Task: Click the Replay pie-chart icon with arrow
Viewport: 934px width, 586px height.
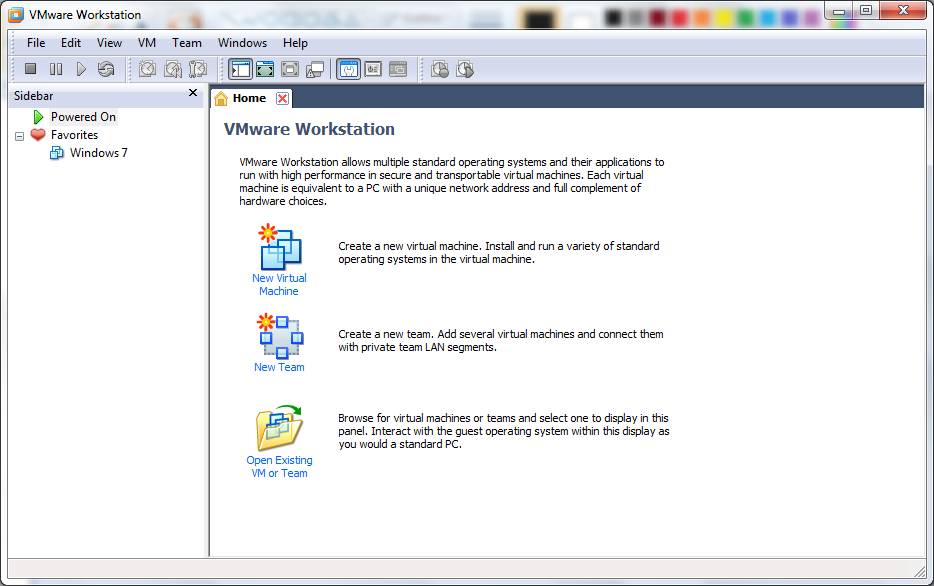Action: [465, 70]
